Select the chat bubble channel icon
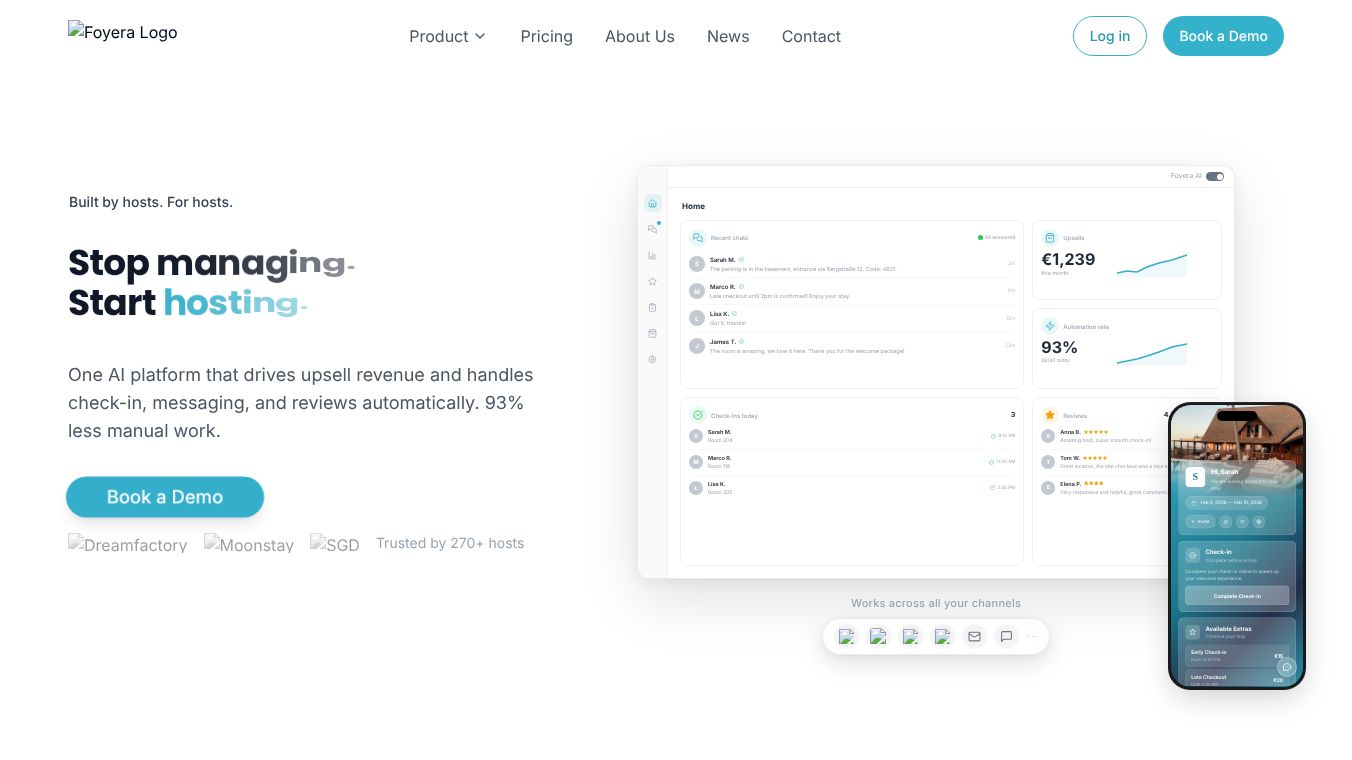 [1006, 636]
